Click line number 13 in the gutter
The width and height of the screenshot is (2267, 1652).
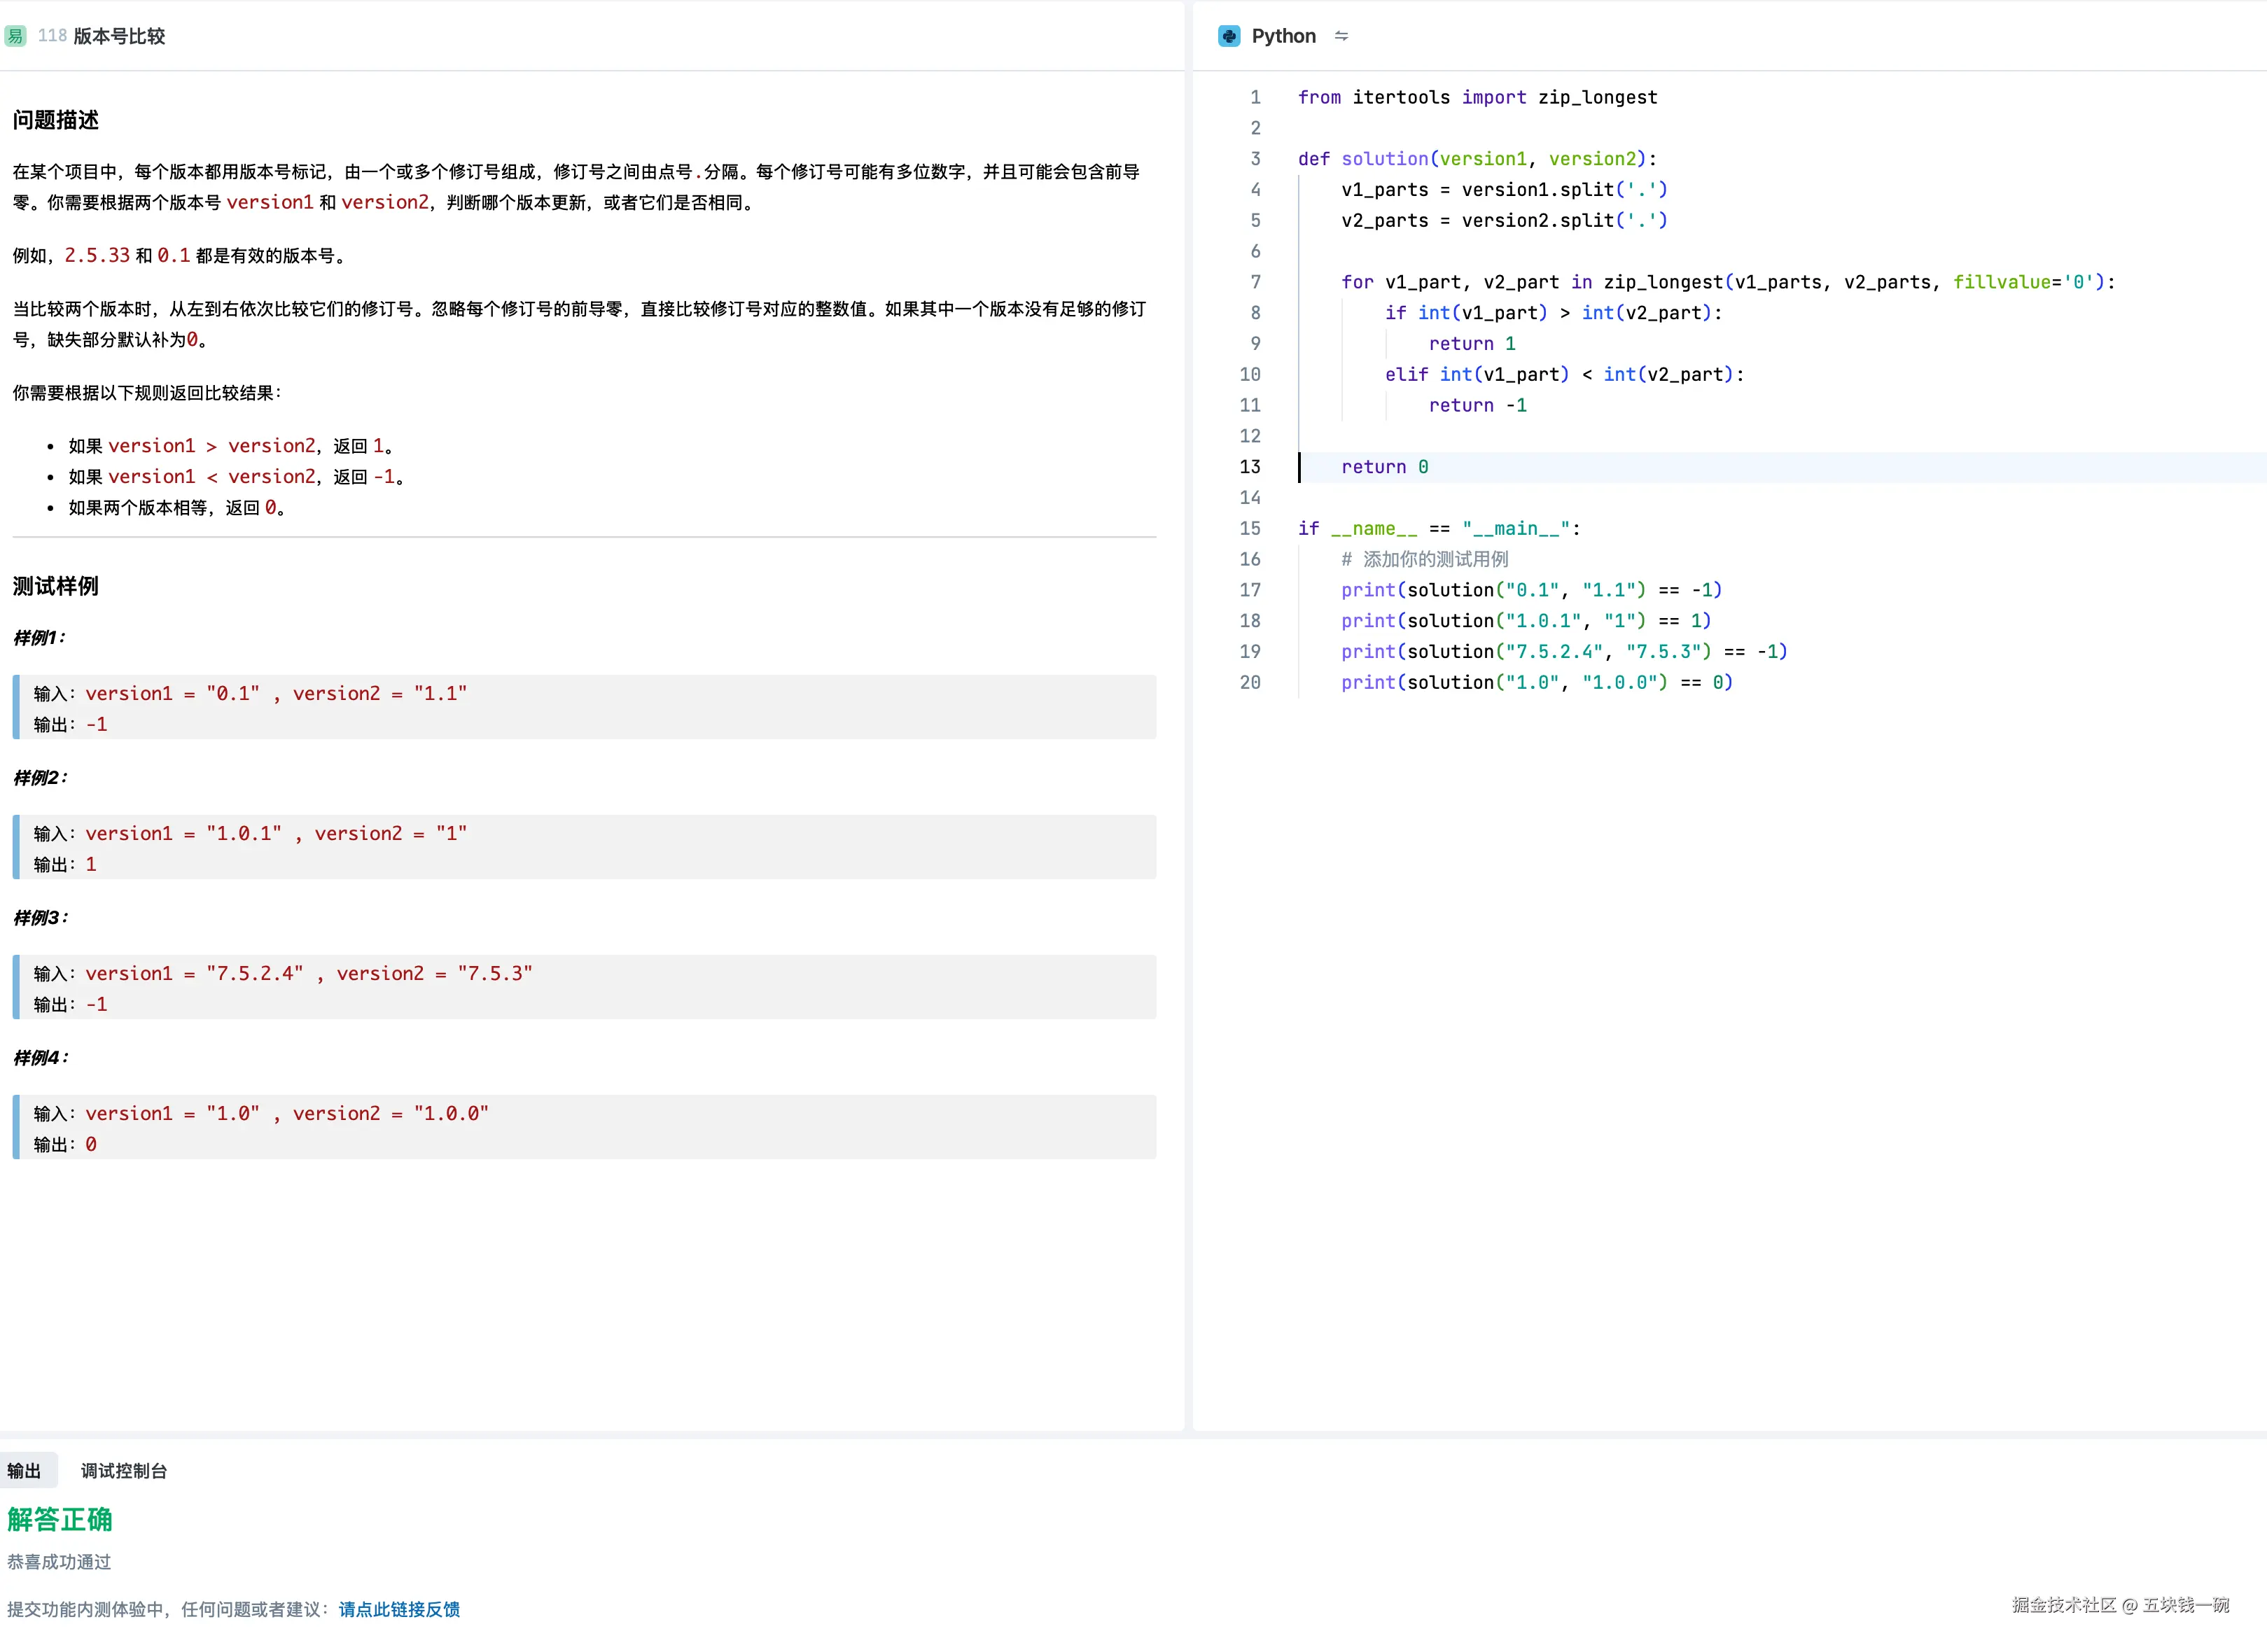[1250, 467]
